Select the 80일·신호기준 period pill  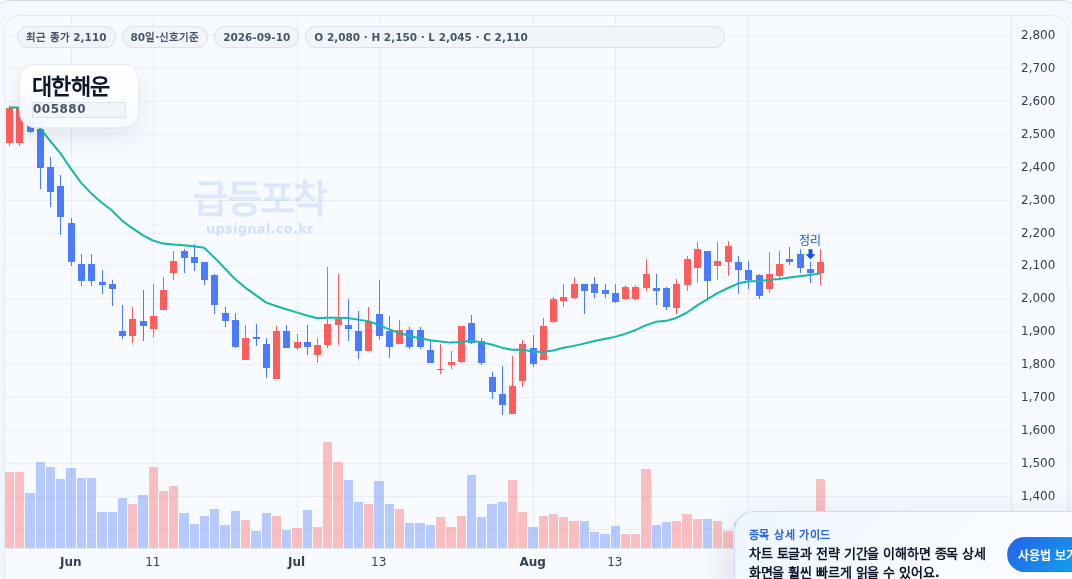click(x=165, y=37)
